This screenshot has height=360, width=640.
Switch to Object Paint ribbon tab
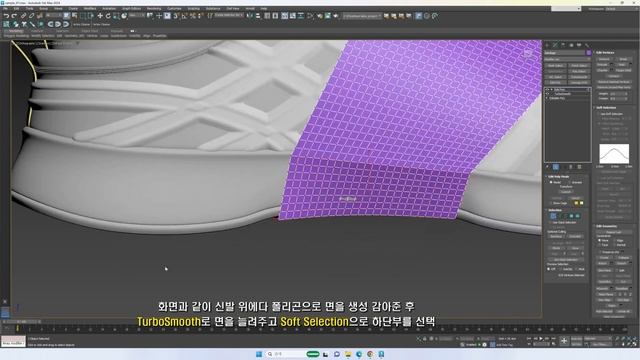[90, 31]
